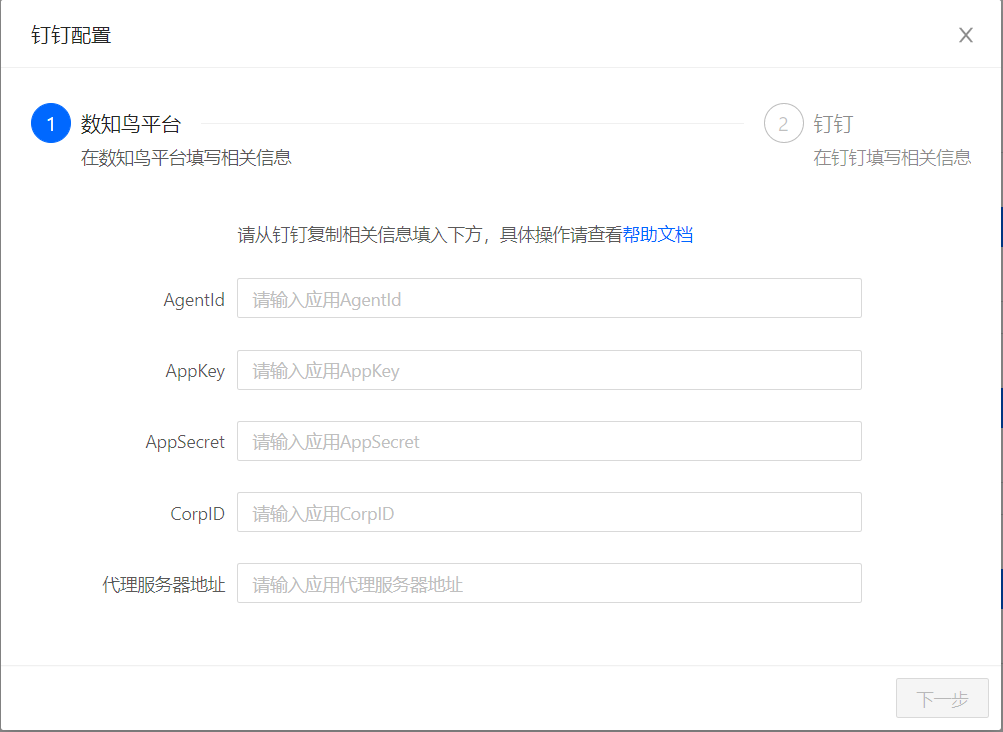
Task: Click the 钉钉 step title
Action: [833, 123]
